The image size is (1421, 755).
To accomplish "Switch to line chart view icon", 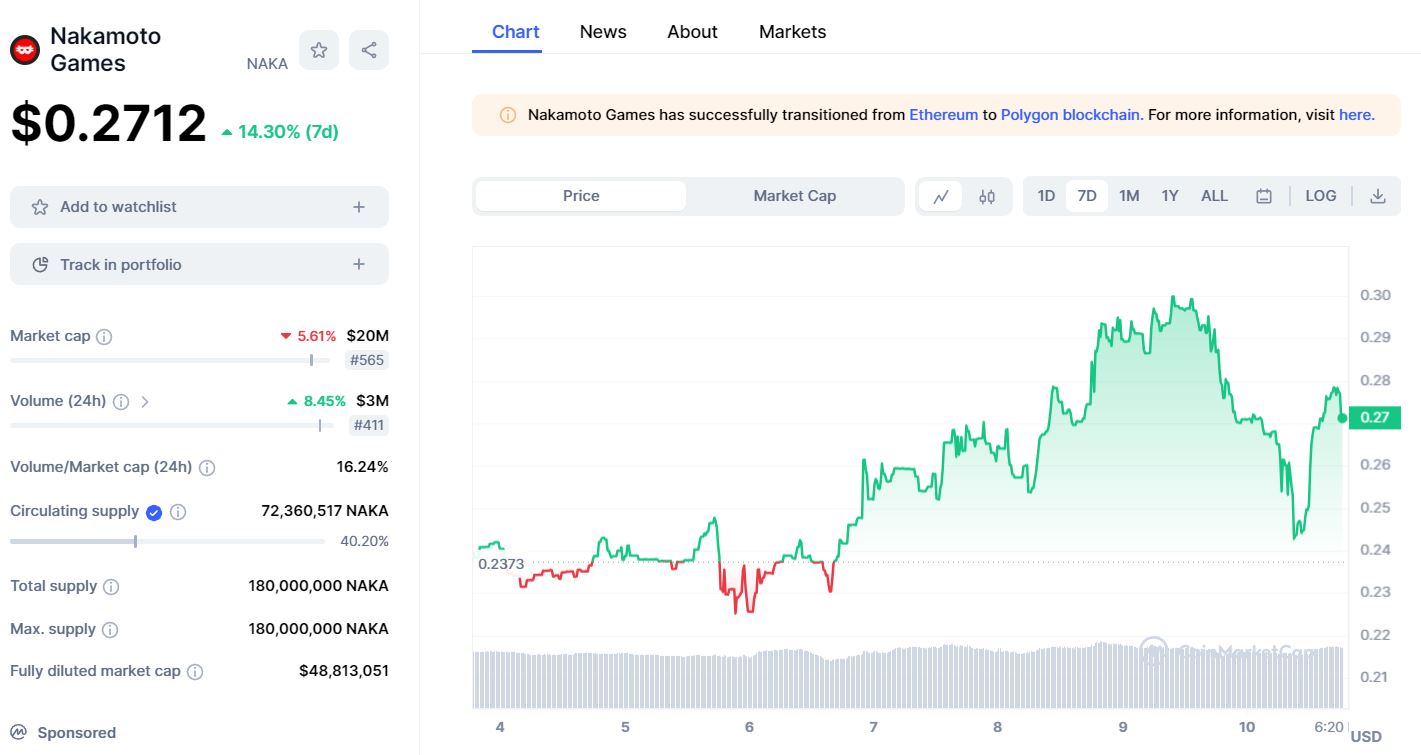I will pyautogui.click(x=941, y=196).
